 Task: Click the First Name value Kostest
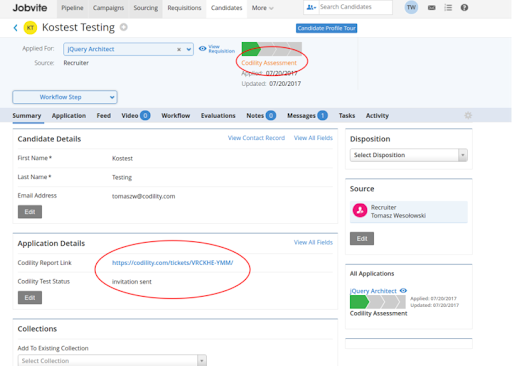(x=122, y=158)
